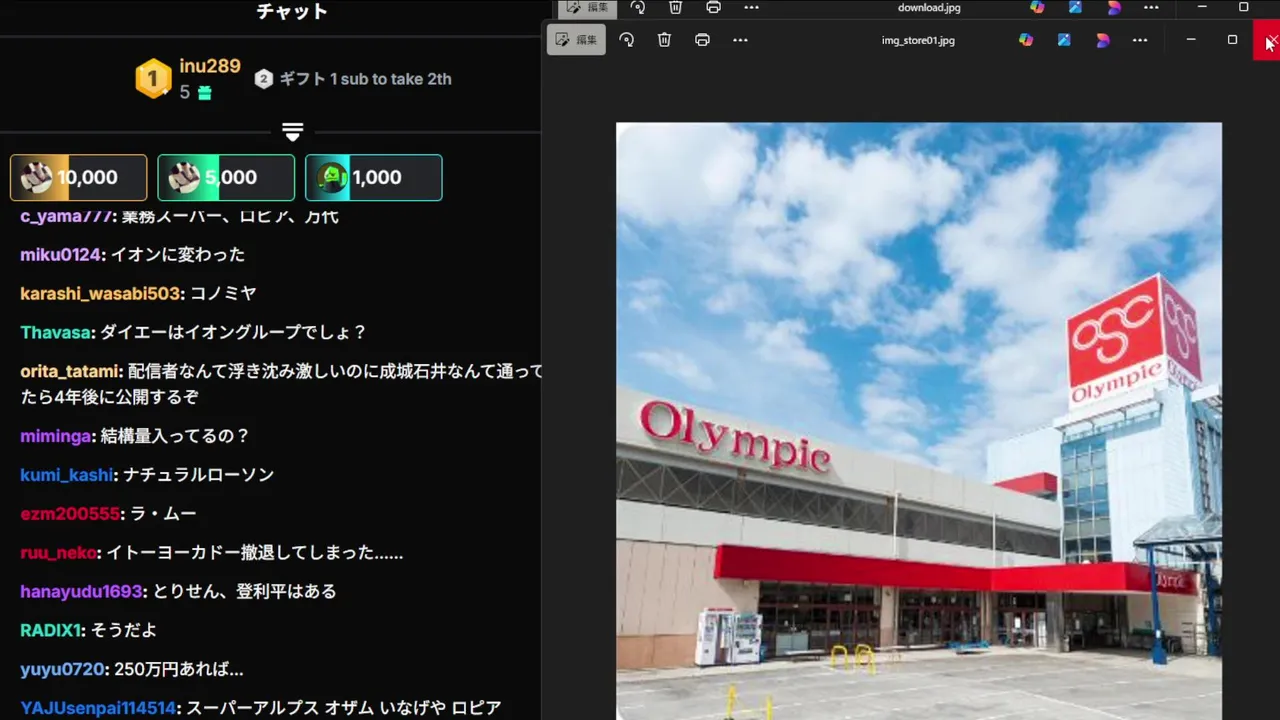
Task: Open chat user kumi_kashi
Action: [x=67, y=475]
